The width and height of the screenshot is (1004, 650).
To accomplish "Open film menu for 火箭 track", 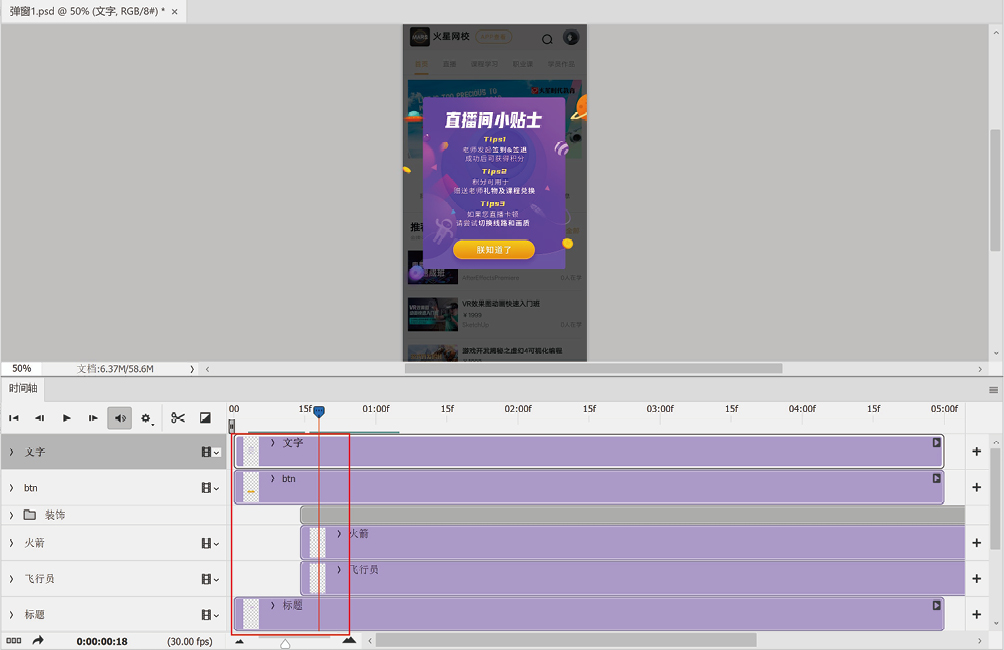I will pos(211,543).
